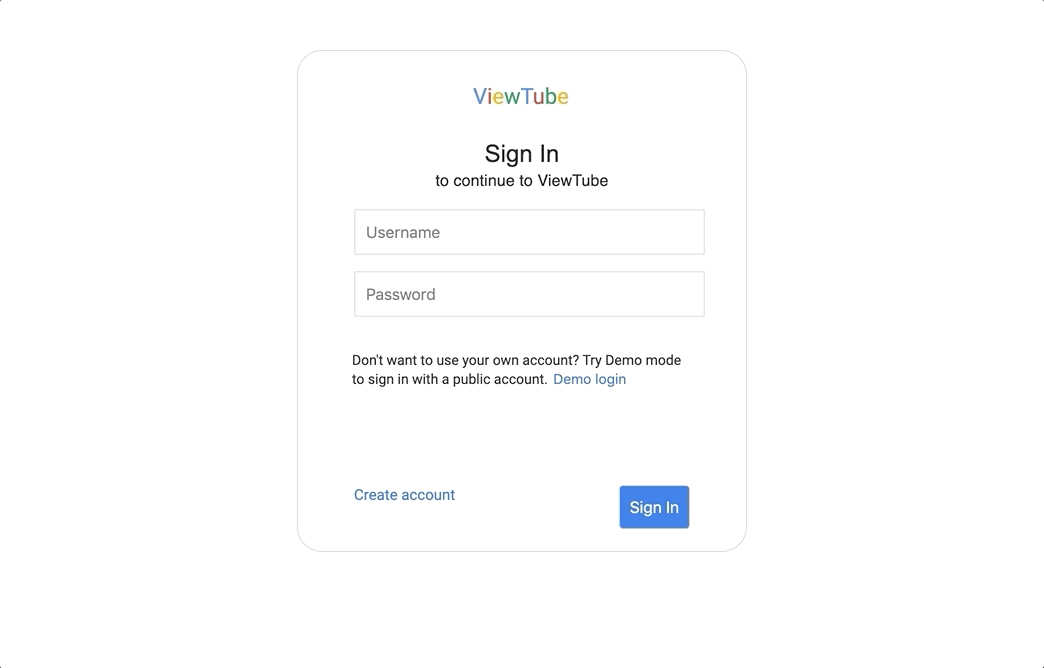The width and height of the screenshot is (1044, 668).
Task: Focus the Username input field
Action: [529, 232]
